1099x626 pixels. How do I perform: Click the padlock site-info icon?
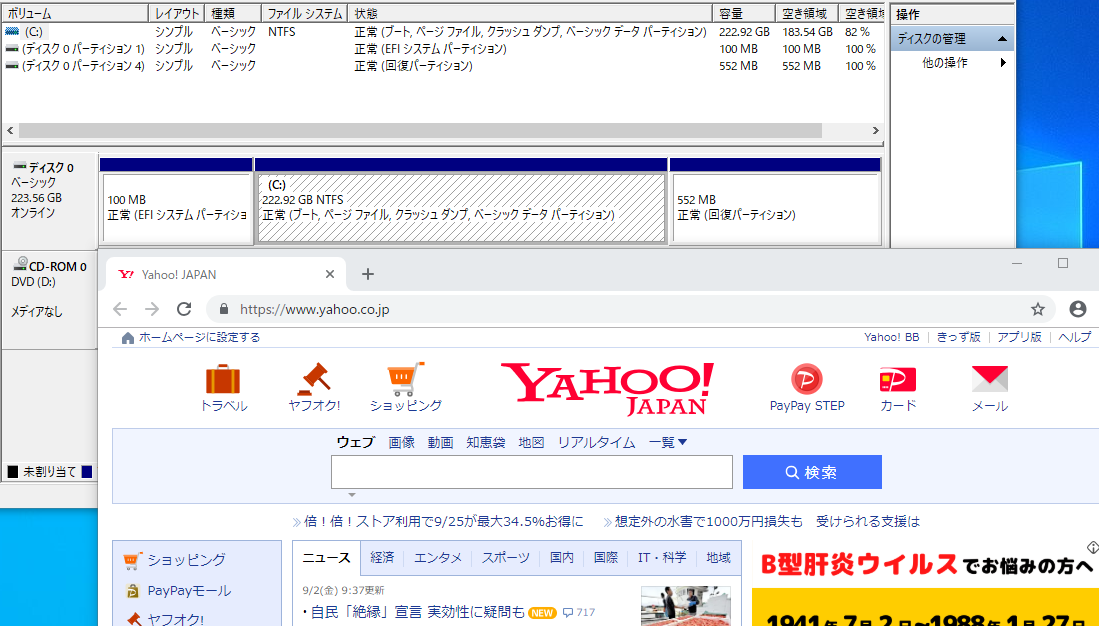pyautogui.click(x=224, y=309)
